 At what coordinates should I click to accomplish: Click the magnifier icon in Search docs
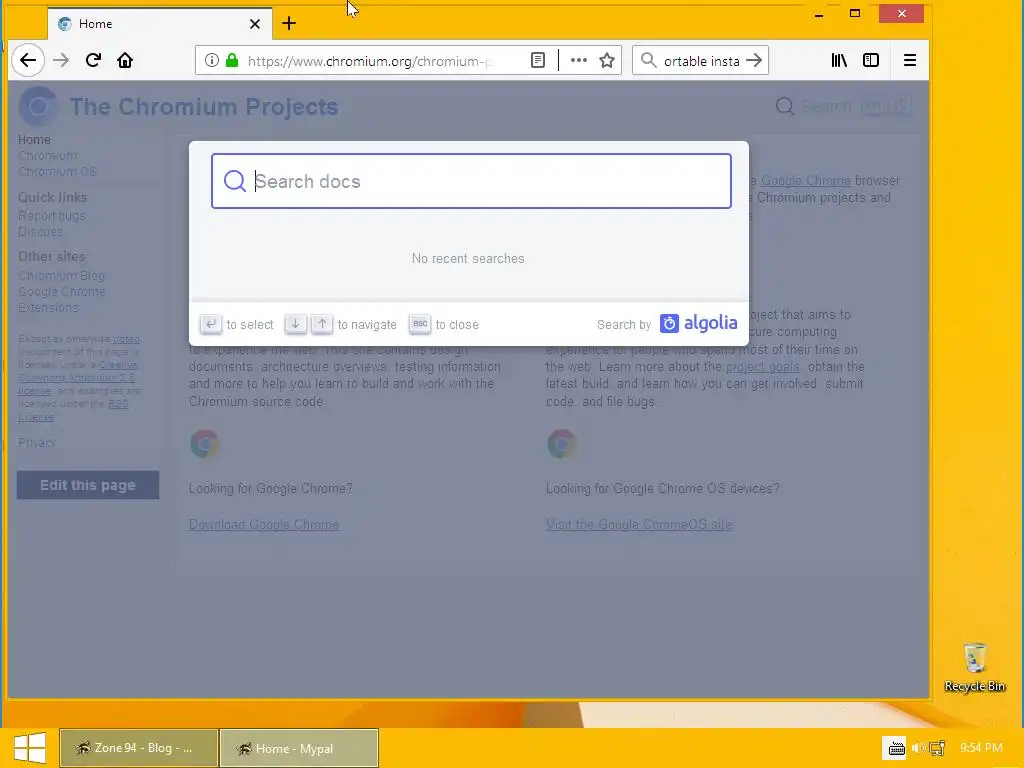pos(234,181)
